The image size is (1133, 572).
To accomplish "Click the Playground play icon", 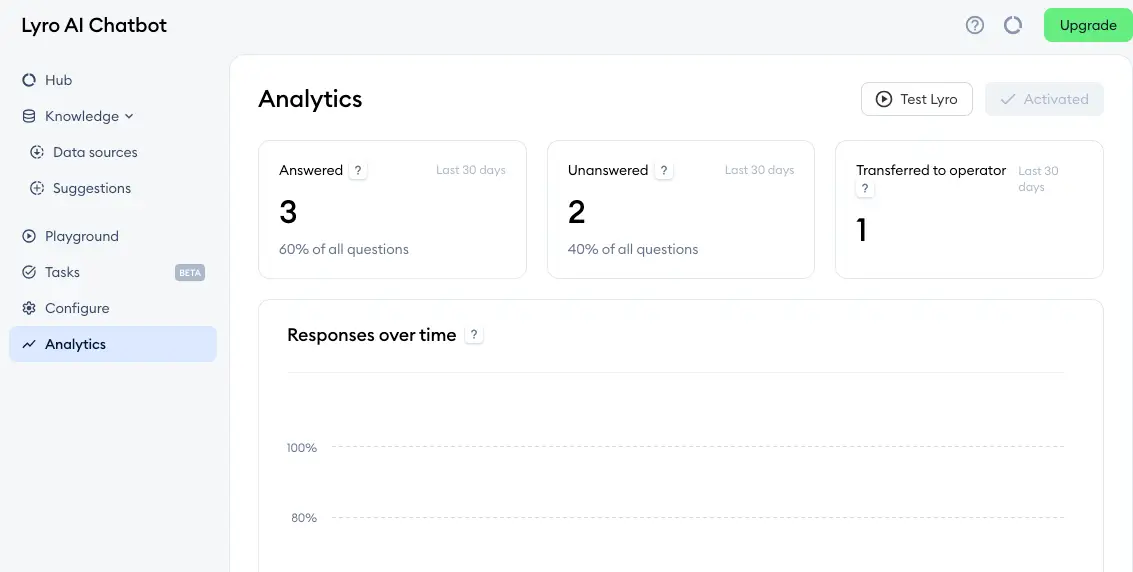I will click(29, 236).
